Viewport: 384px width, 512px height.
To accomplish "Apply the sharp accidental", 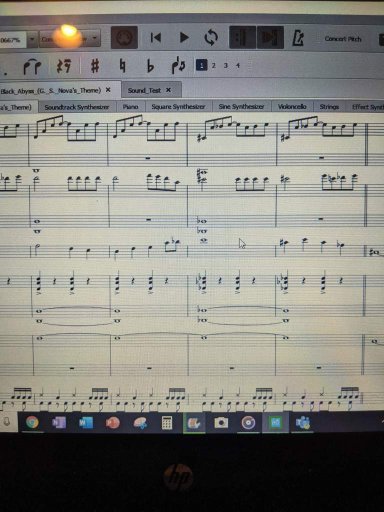I will tap(95, 65).
